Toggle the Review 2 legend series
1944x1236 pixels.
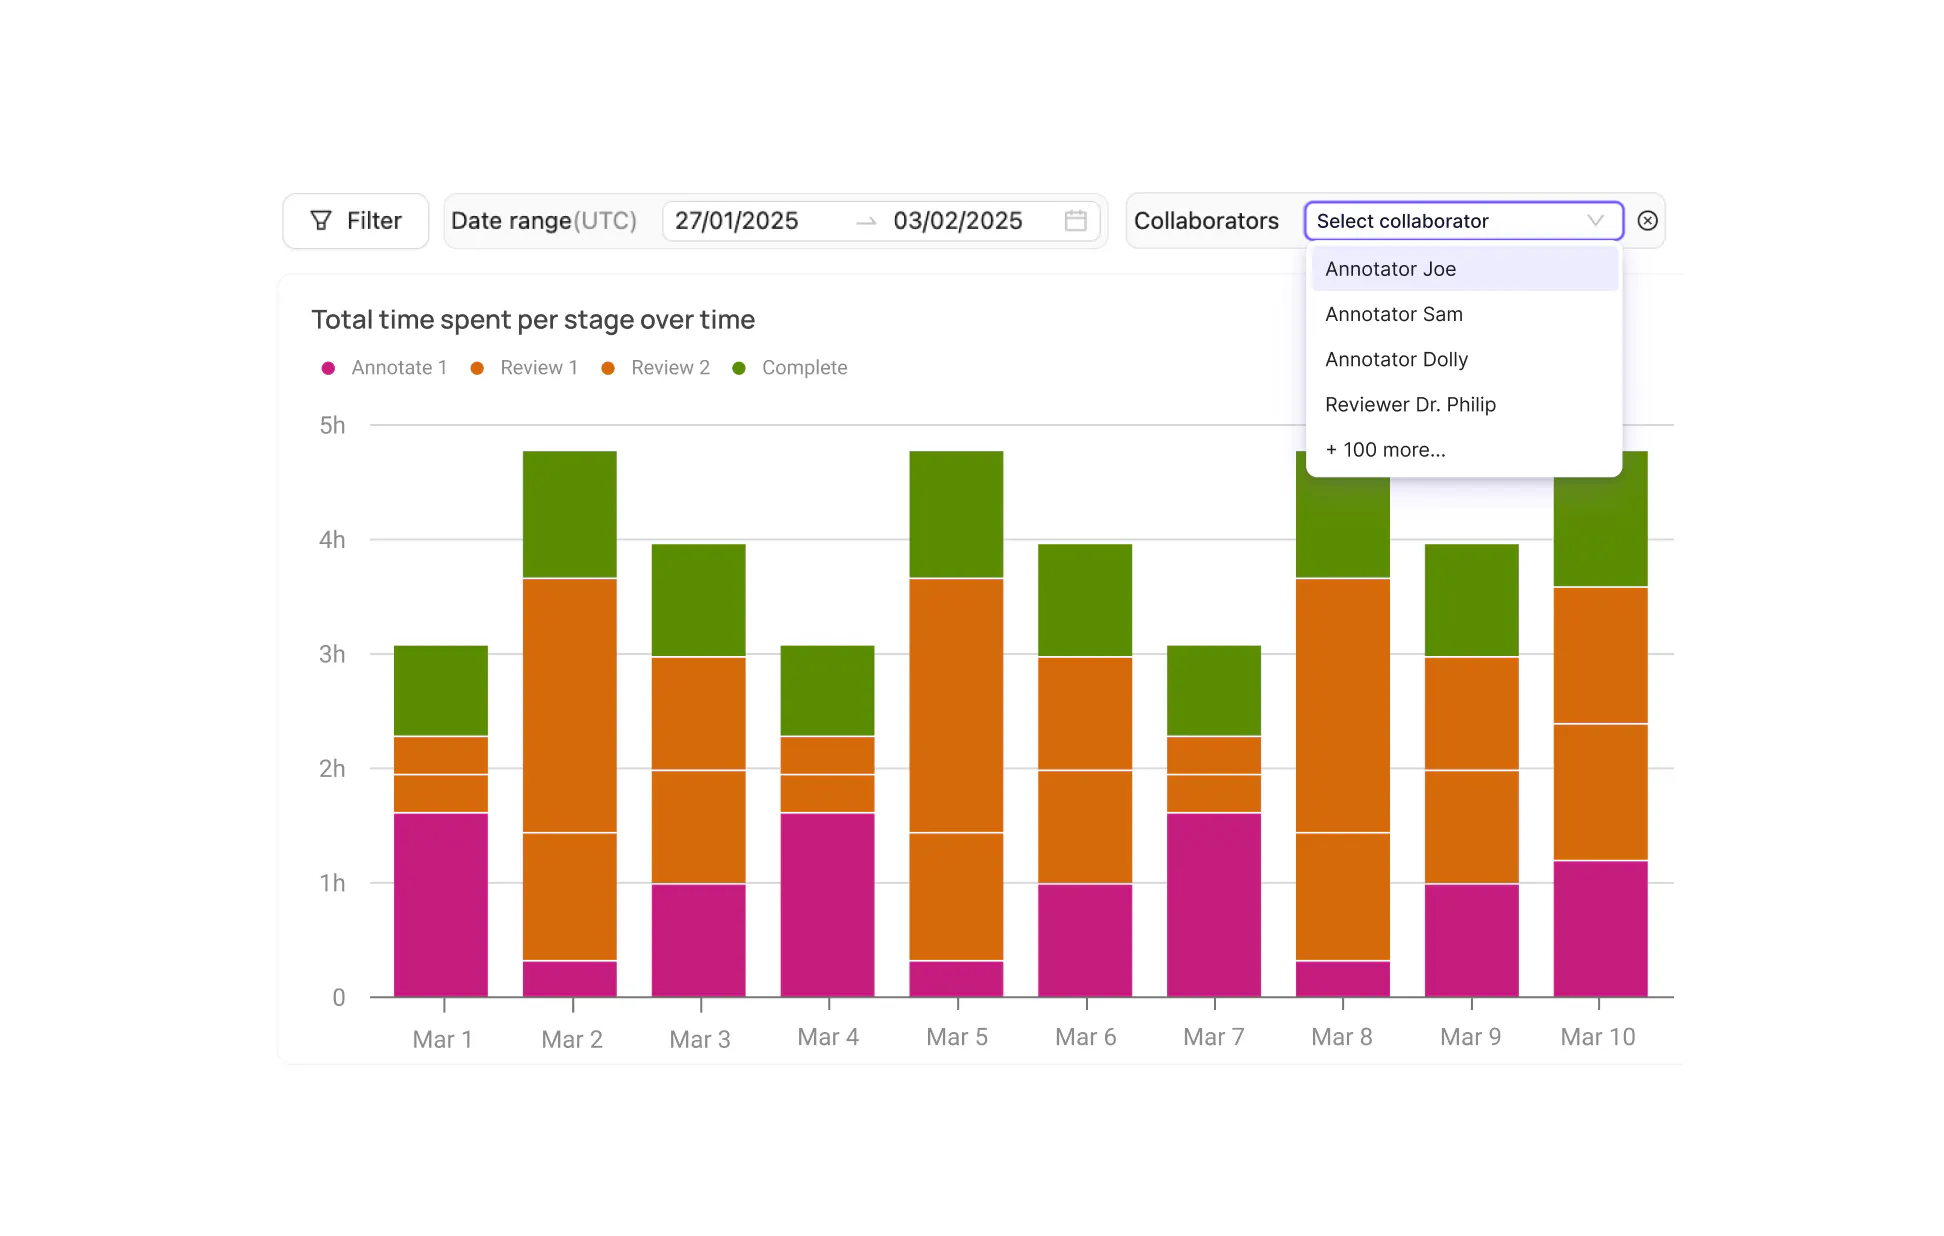tap(655, 368)
